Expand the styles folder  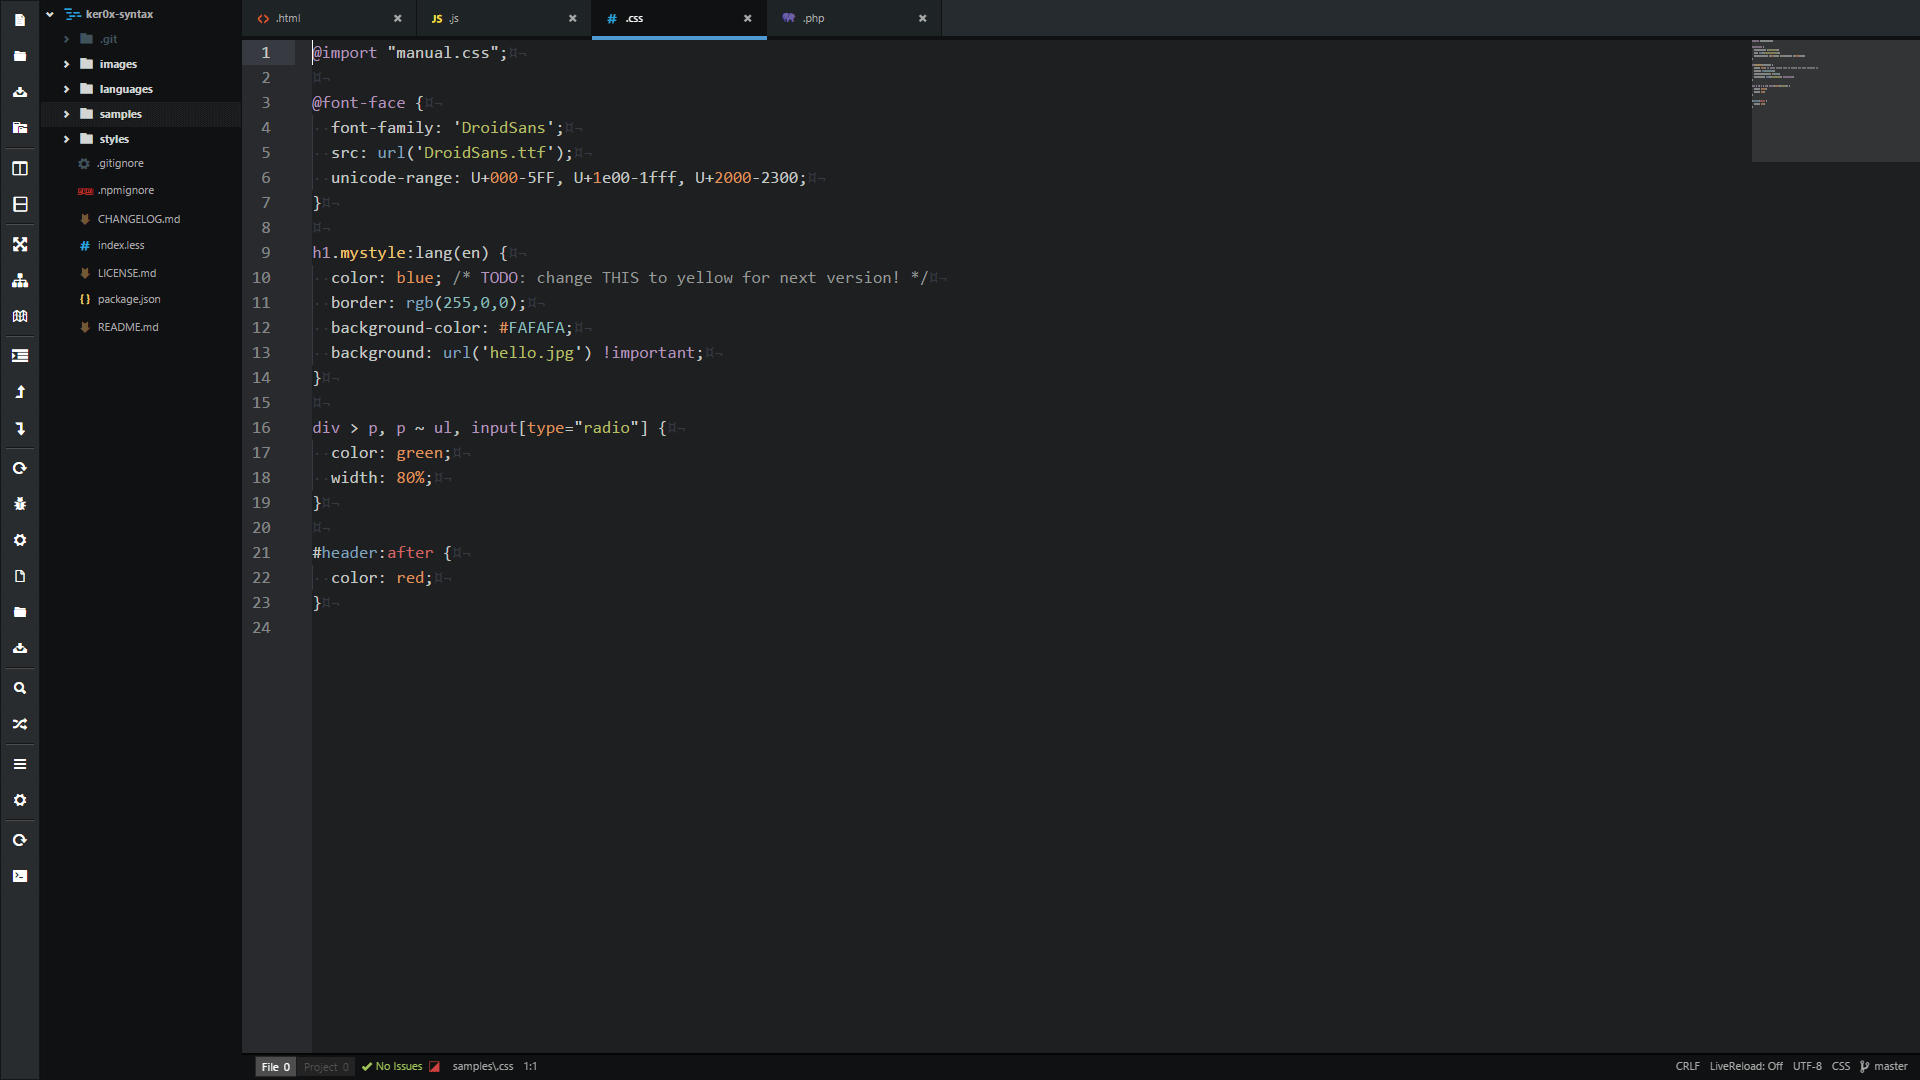coord(67,139)
